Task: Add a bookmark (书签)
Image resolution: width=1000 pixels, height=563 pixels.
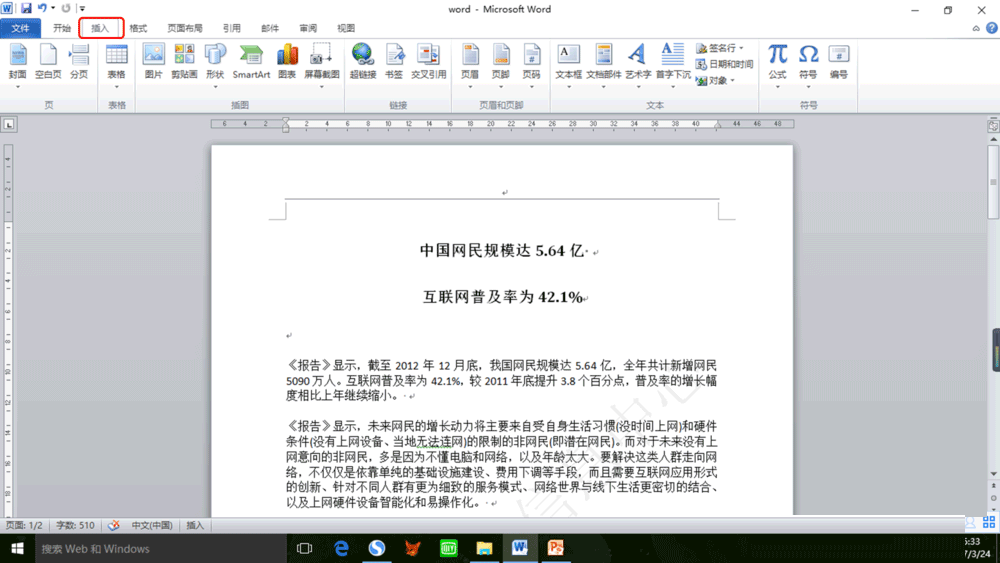Action: 394,62
